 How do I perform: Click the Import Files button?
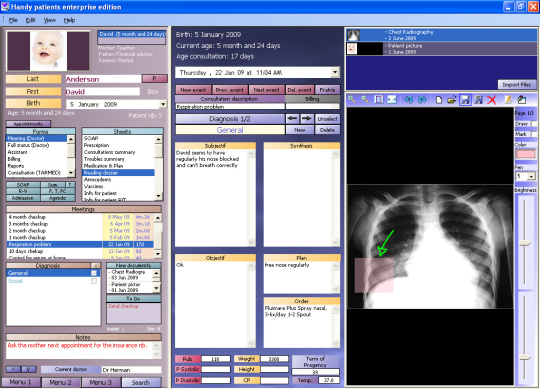[517, 85]
